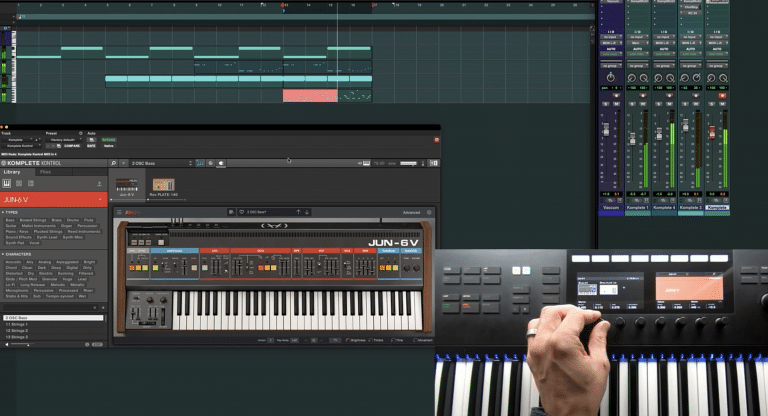Mute the Komplete 4 mixer channel

669,104
